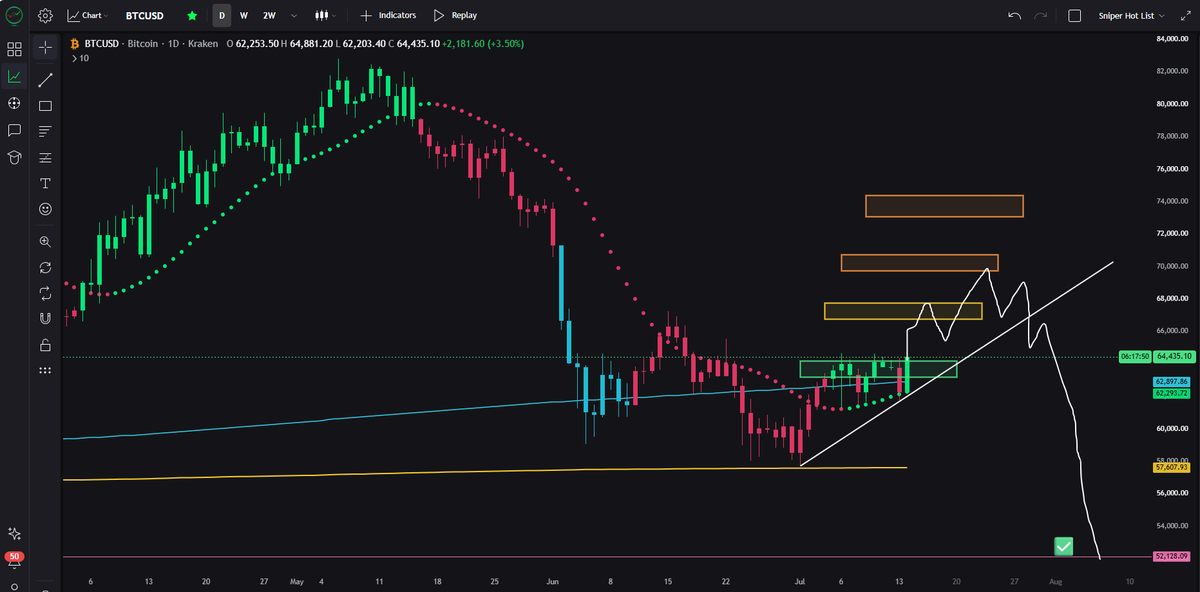
Task: Open the chat bubble icon in sidebar
Action: coord(14,130)
